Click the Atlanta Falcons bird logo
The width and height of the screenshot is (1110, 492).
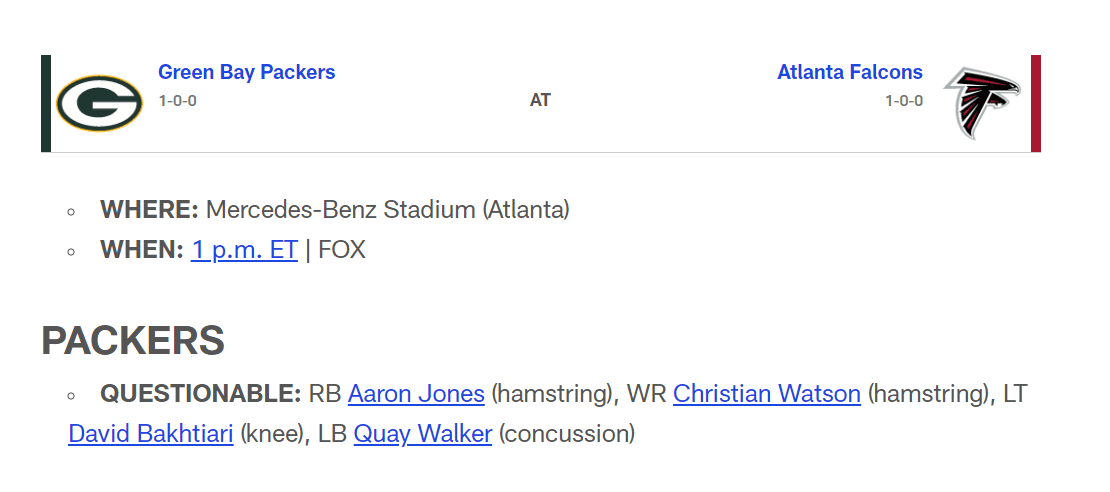coord(982,103)
